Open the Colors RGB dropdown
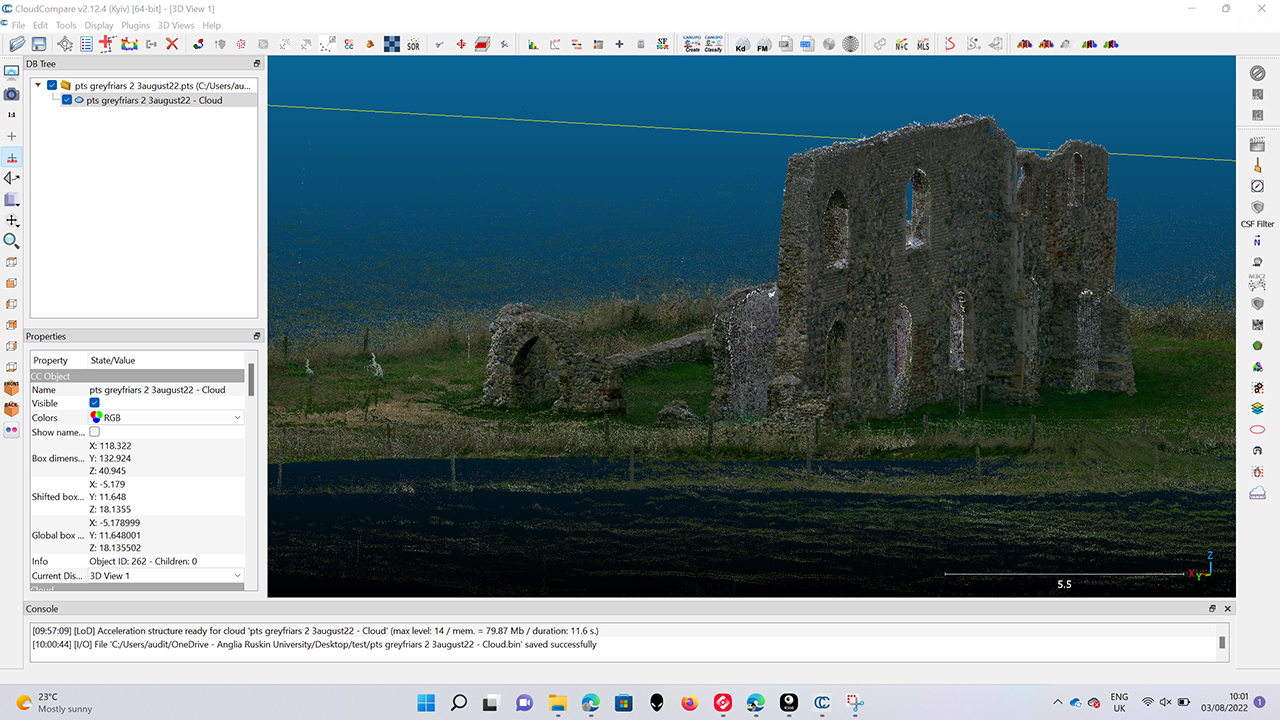The image size is (1280, 720). [166, 418]
